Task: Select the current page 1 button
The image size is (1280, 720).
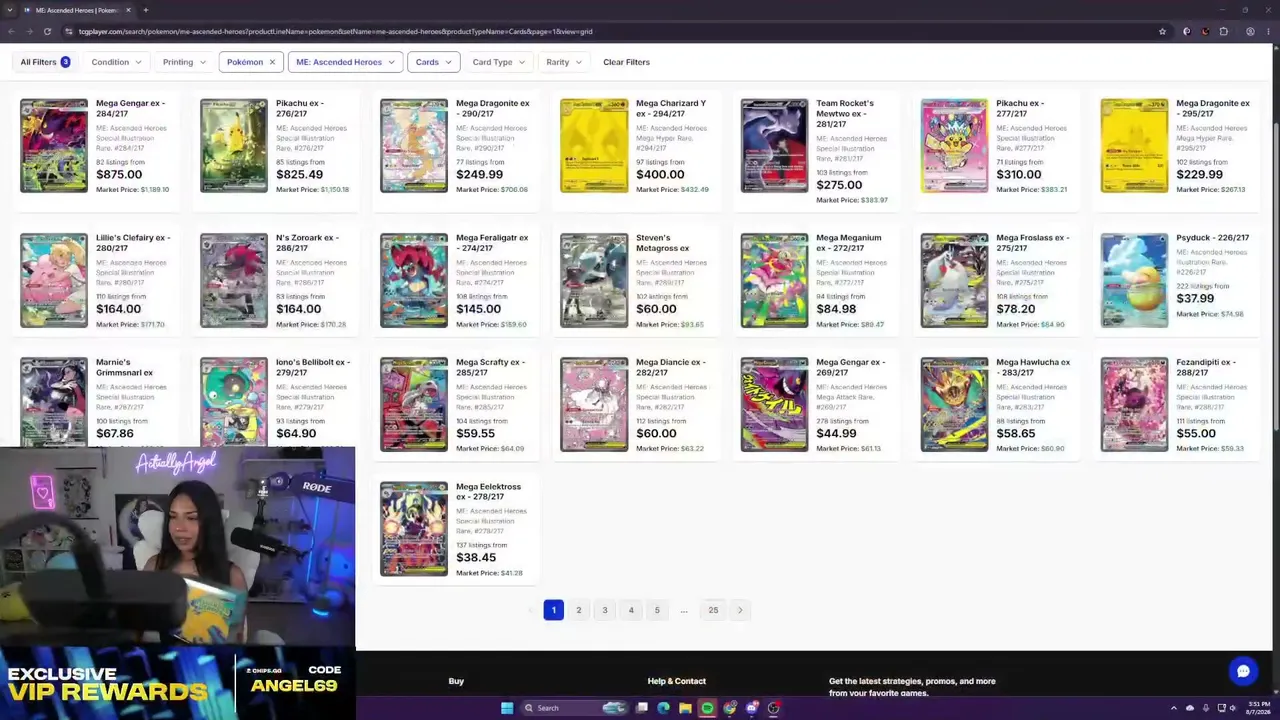Action: click(553, 610)
